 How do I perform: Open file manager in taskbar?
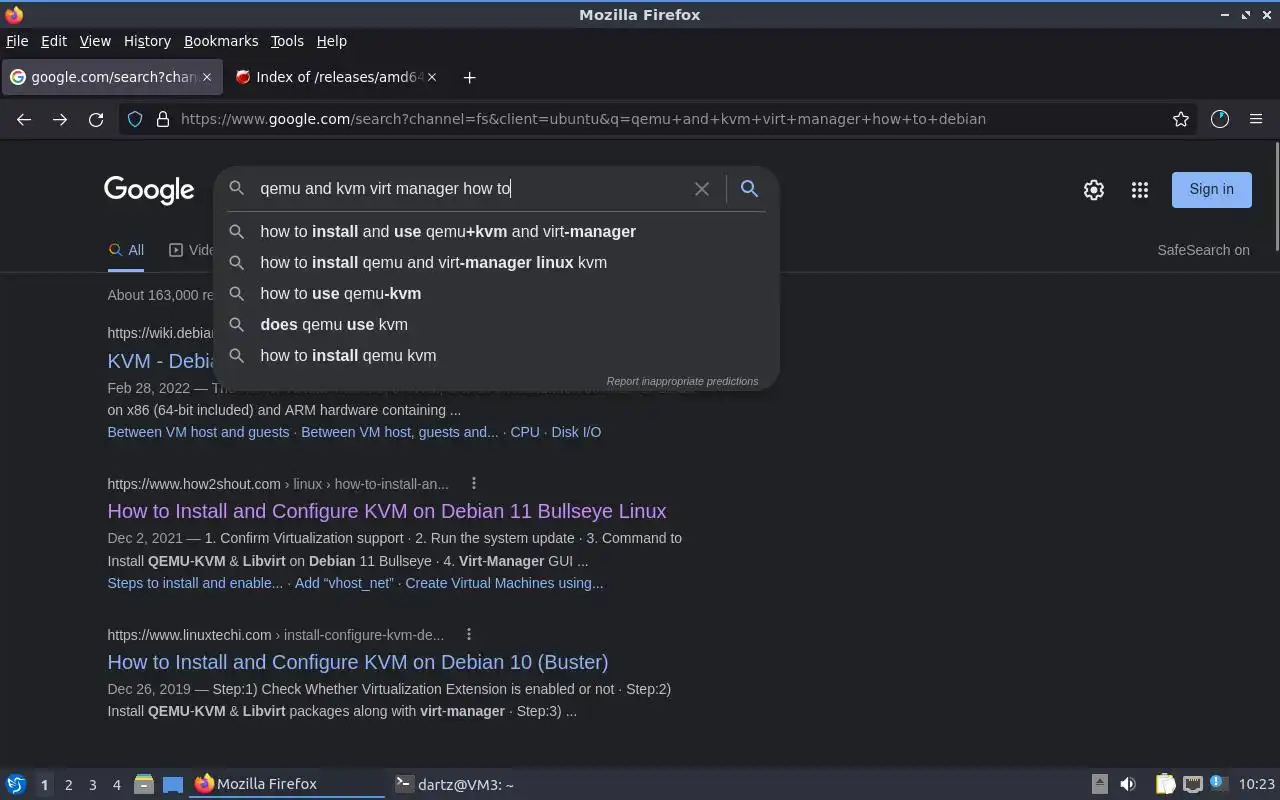143,784
